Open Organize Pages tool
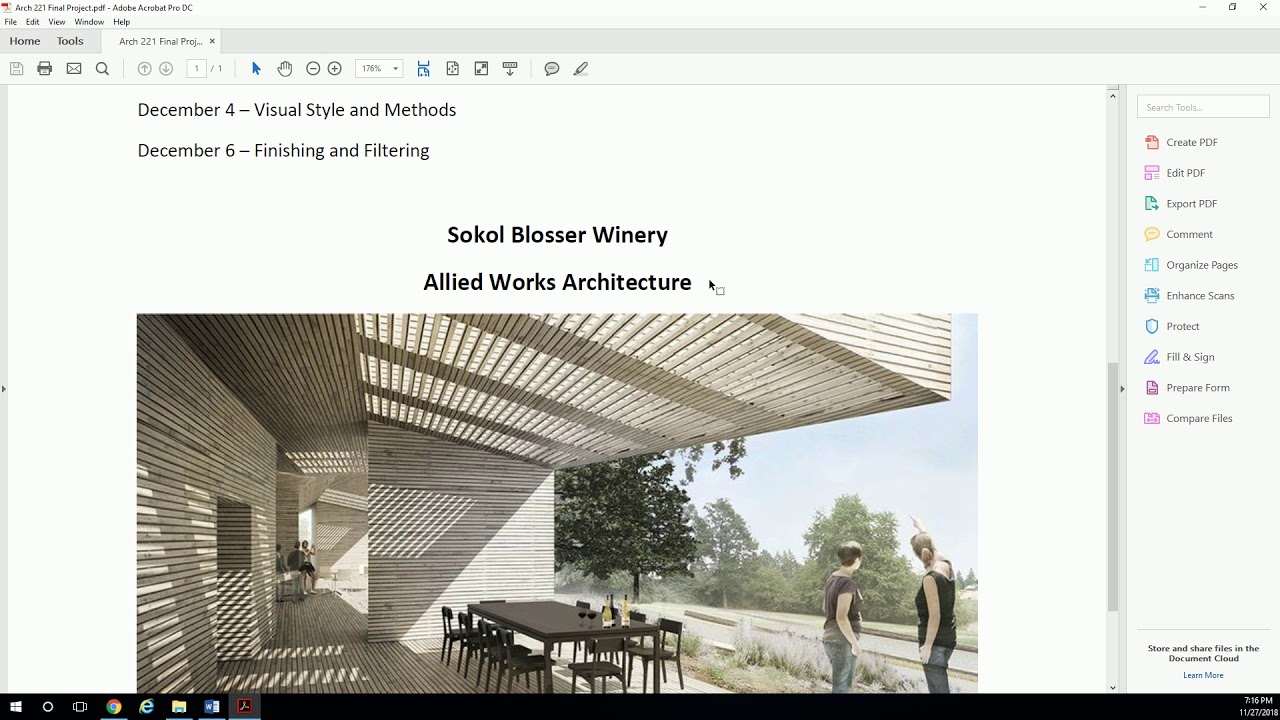The image size is (1280, 720). pos(1201,265)
